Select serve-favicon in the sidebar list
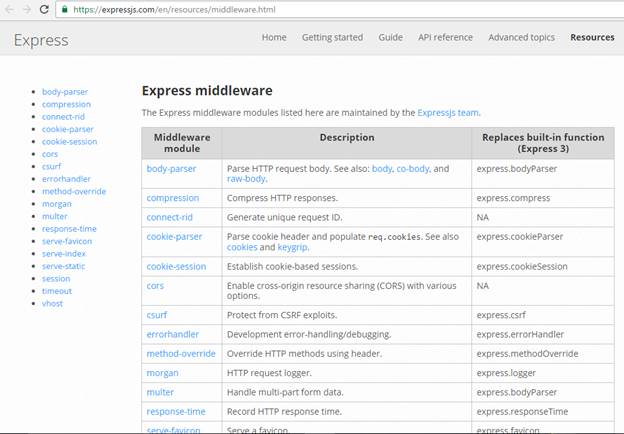The height and width of the screenshot is (434, 624). tap(67, 241)
